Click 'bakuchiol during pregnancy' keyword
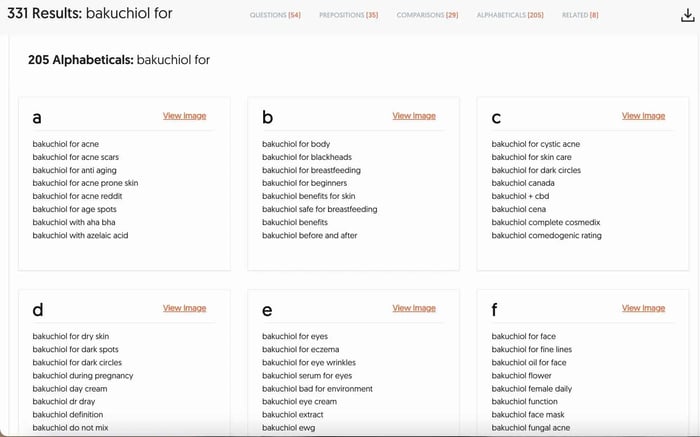 click(83, 375)
